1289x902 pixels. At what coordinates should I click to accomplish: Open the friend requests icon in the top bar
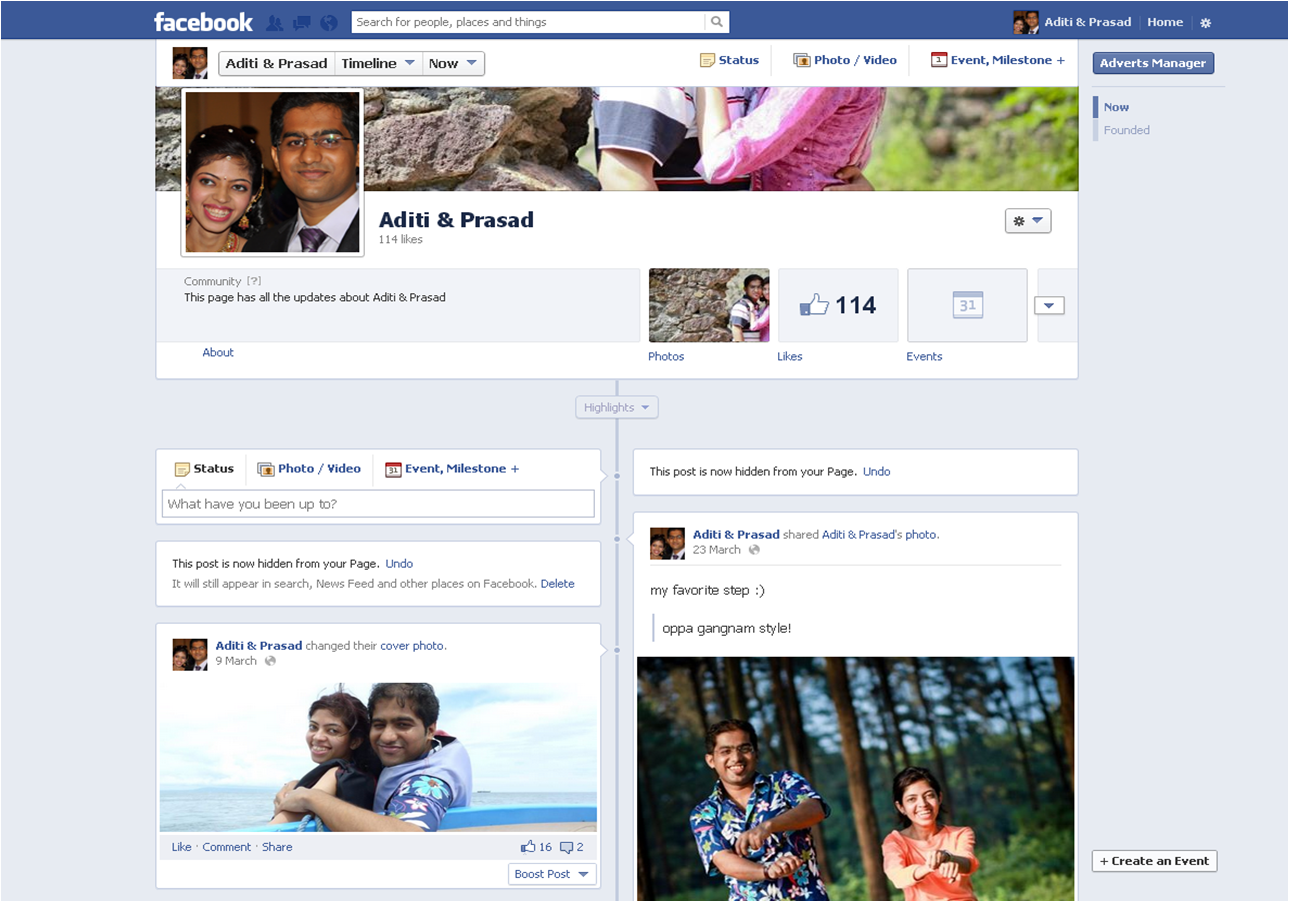(274, 22)
